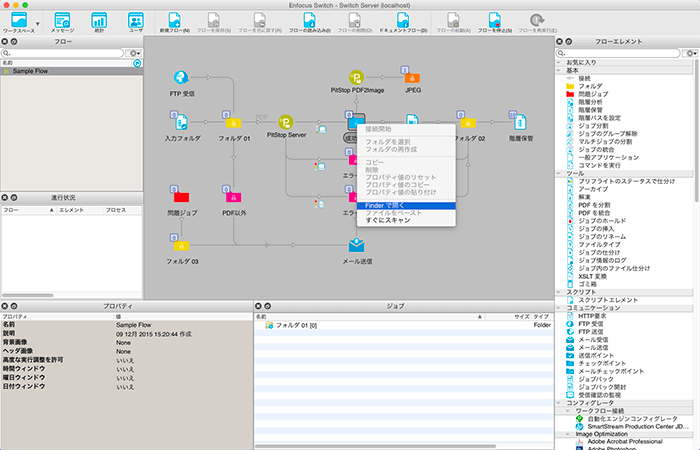This screenshot has width=700, height=450.
Task: Click greyed フローを保存 save flow icon
Action: (x=214, y=22)
